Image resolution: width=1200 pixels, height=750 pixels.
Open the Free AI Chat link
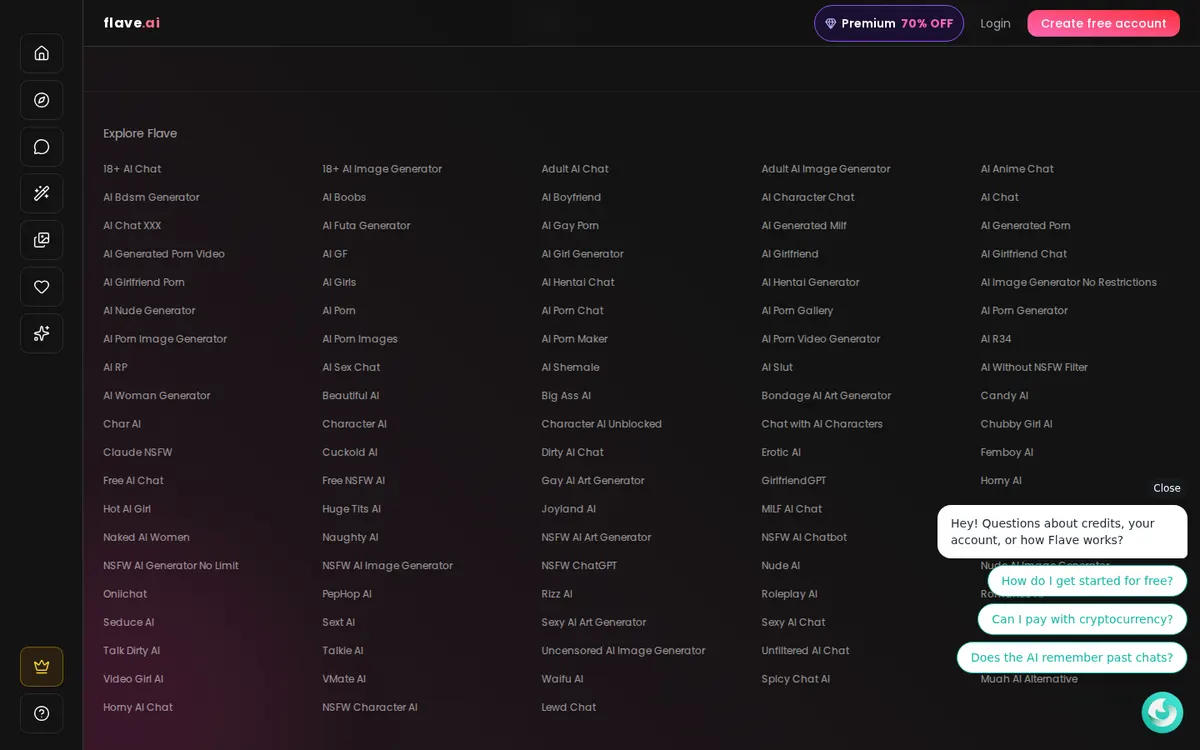(x=133, y=481)
